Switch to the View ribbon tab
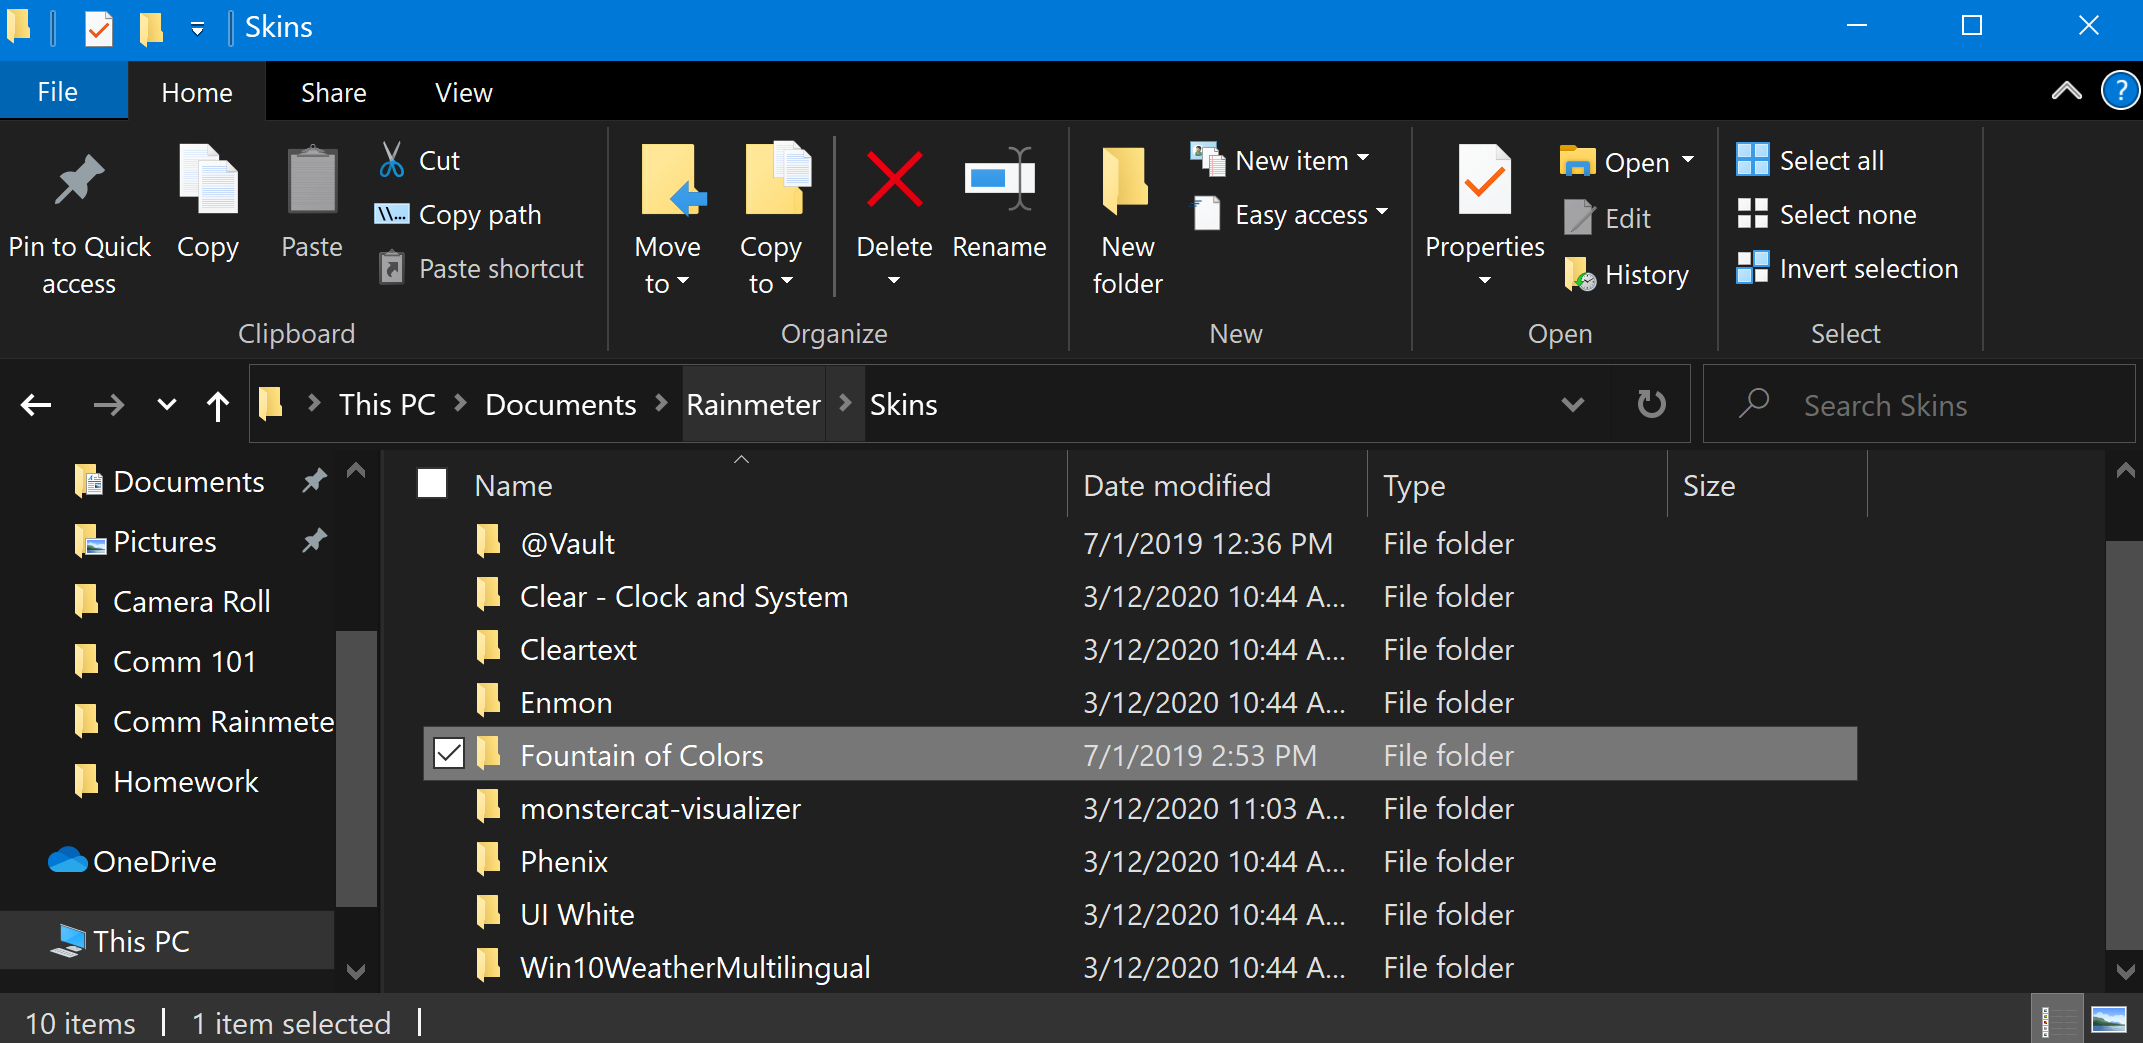 click(463, 91)
